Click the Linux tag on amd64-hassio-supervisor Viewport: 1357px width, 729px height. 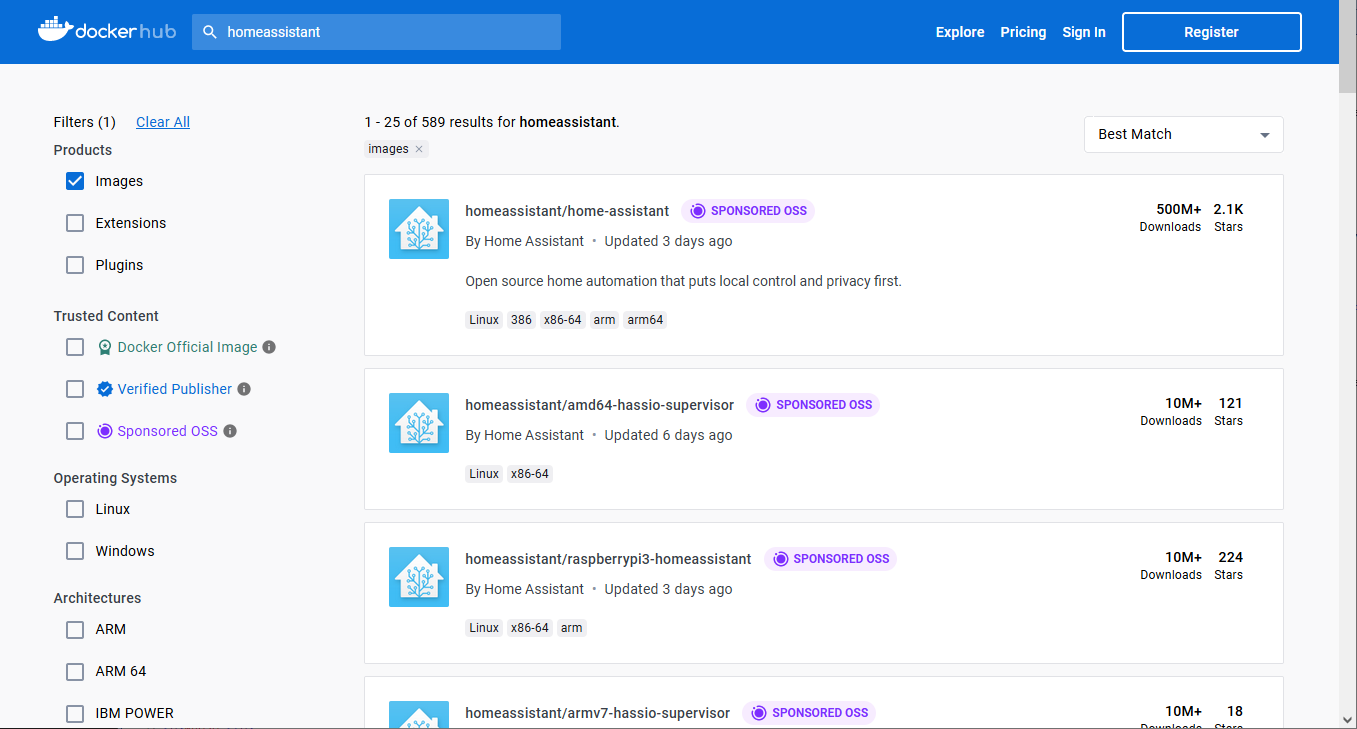(484, 474)
